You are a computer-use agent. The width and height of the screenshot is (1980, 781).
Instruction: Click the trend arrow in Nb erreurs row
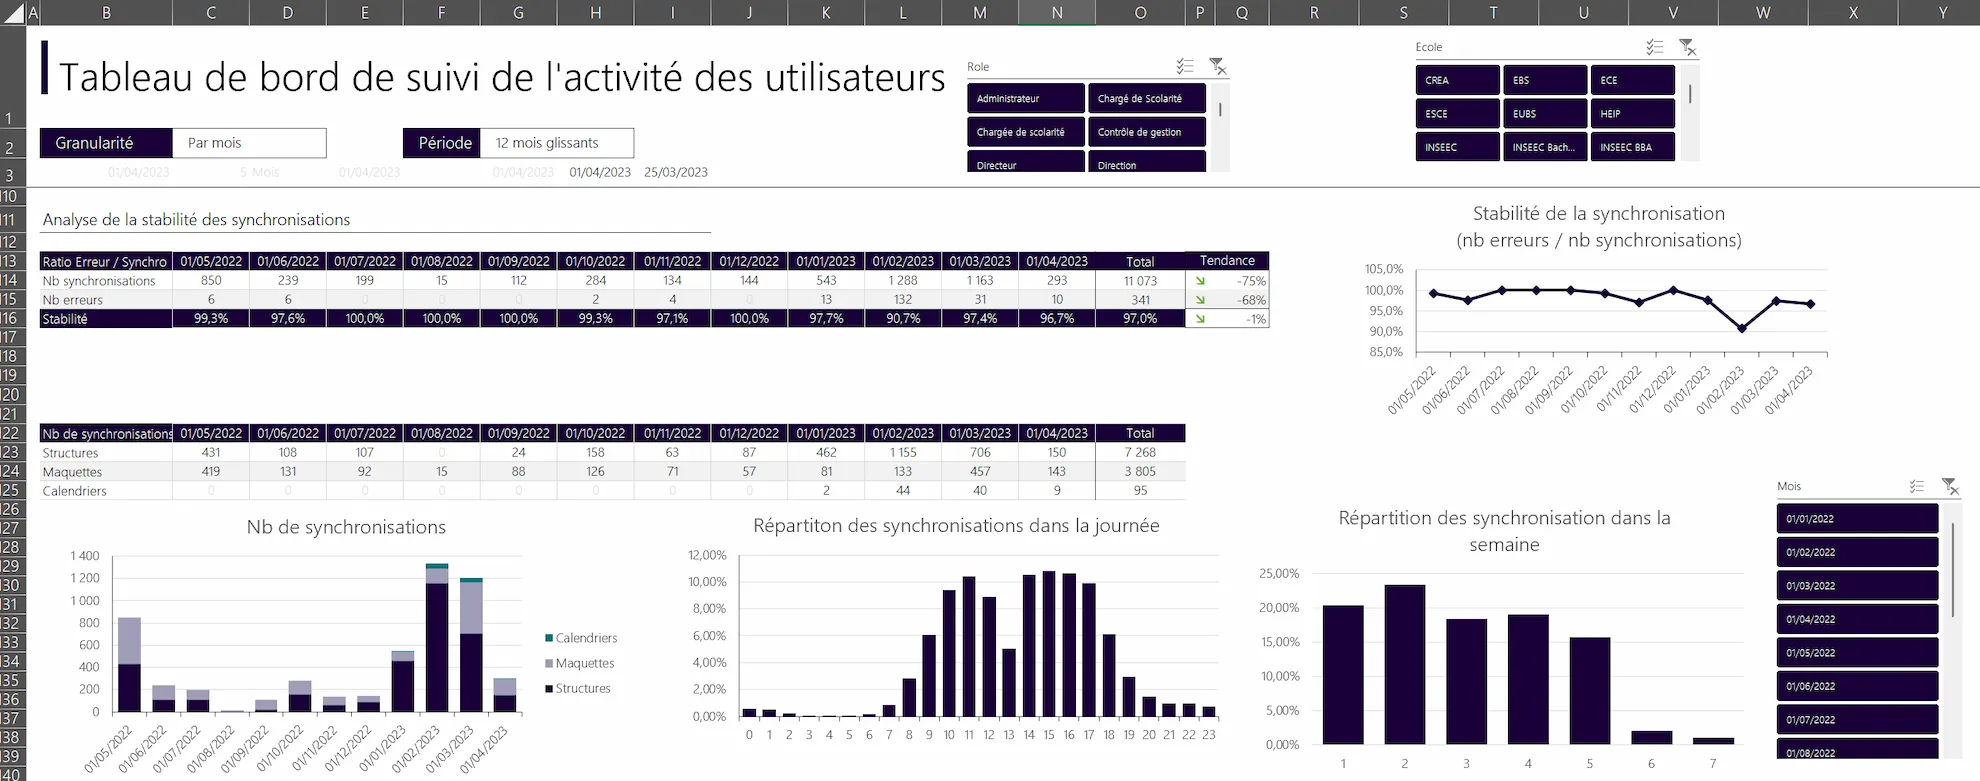pos(1200,300)
